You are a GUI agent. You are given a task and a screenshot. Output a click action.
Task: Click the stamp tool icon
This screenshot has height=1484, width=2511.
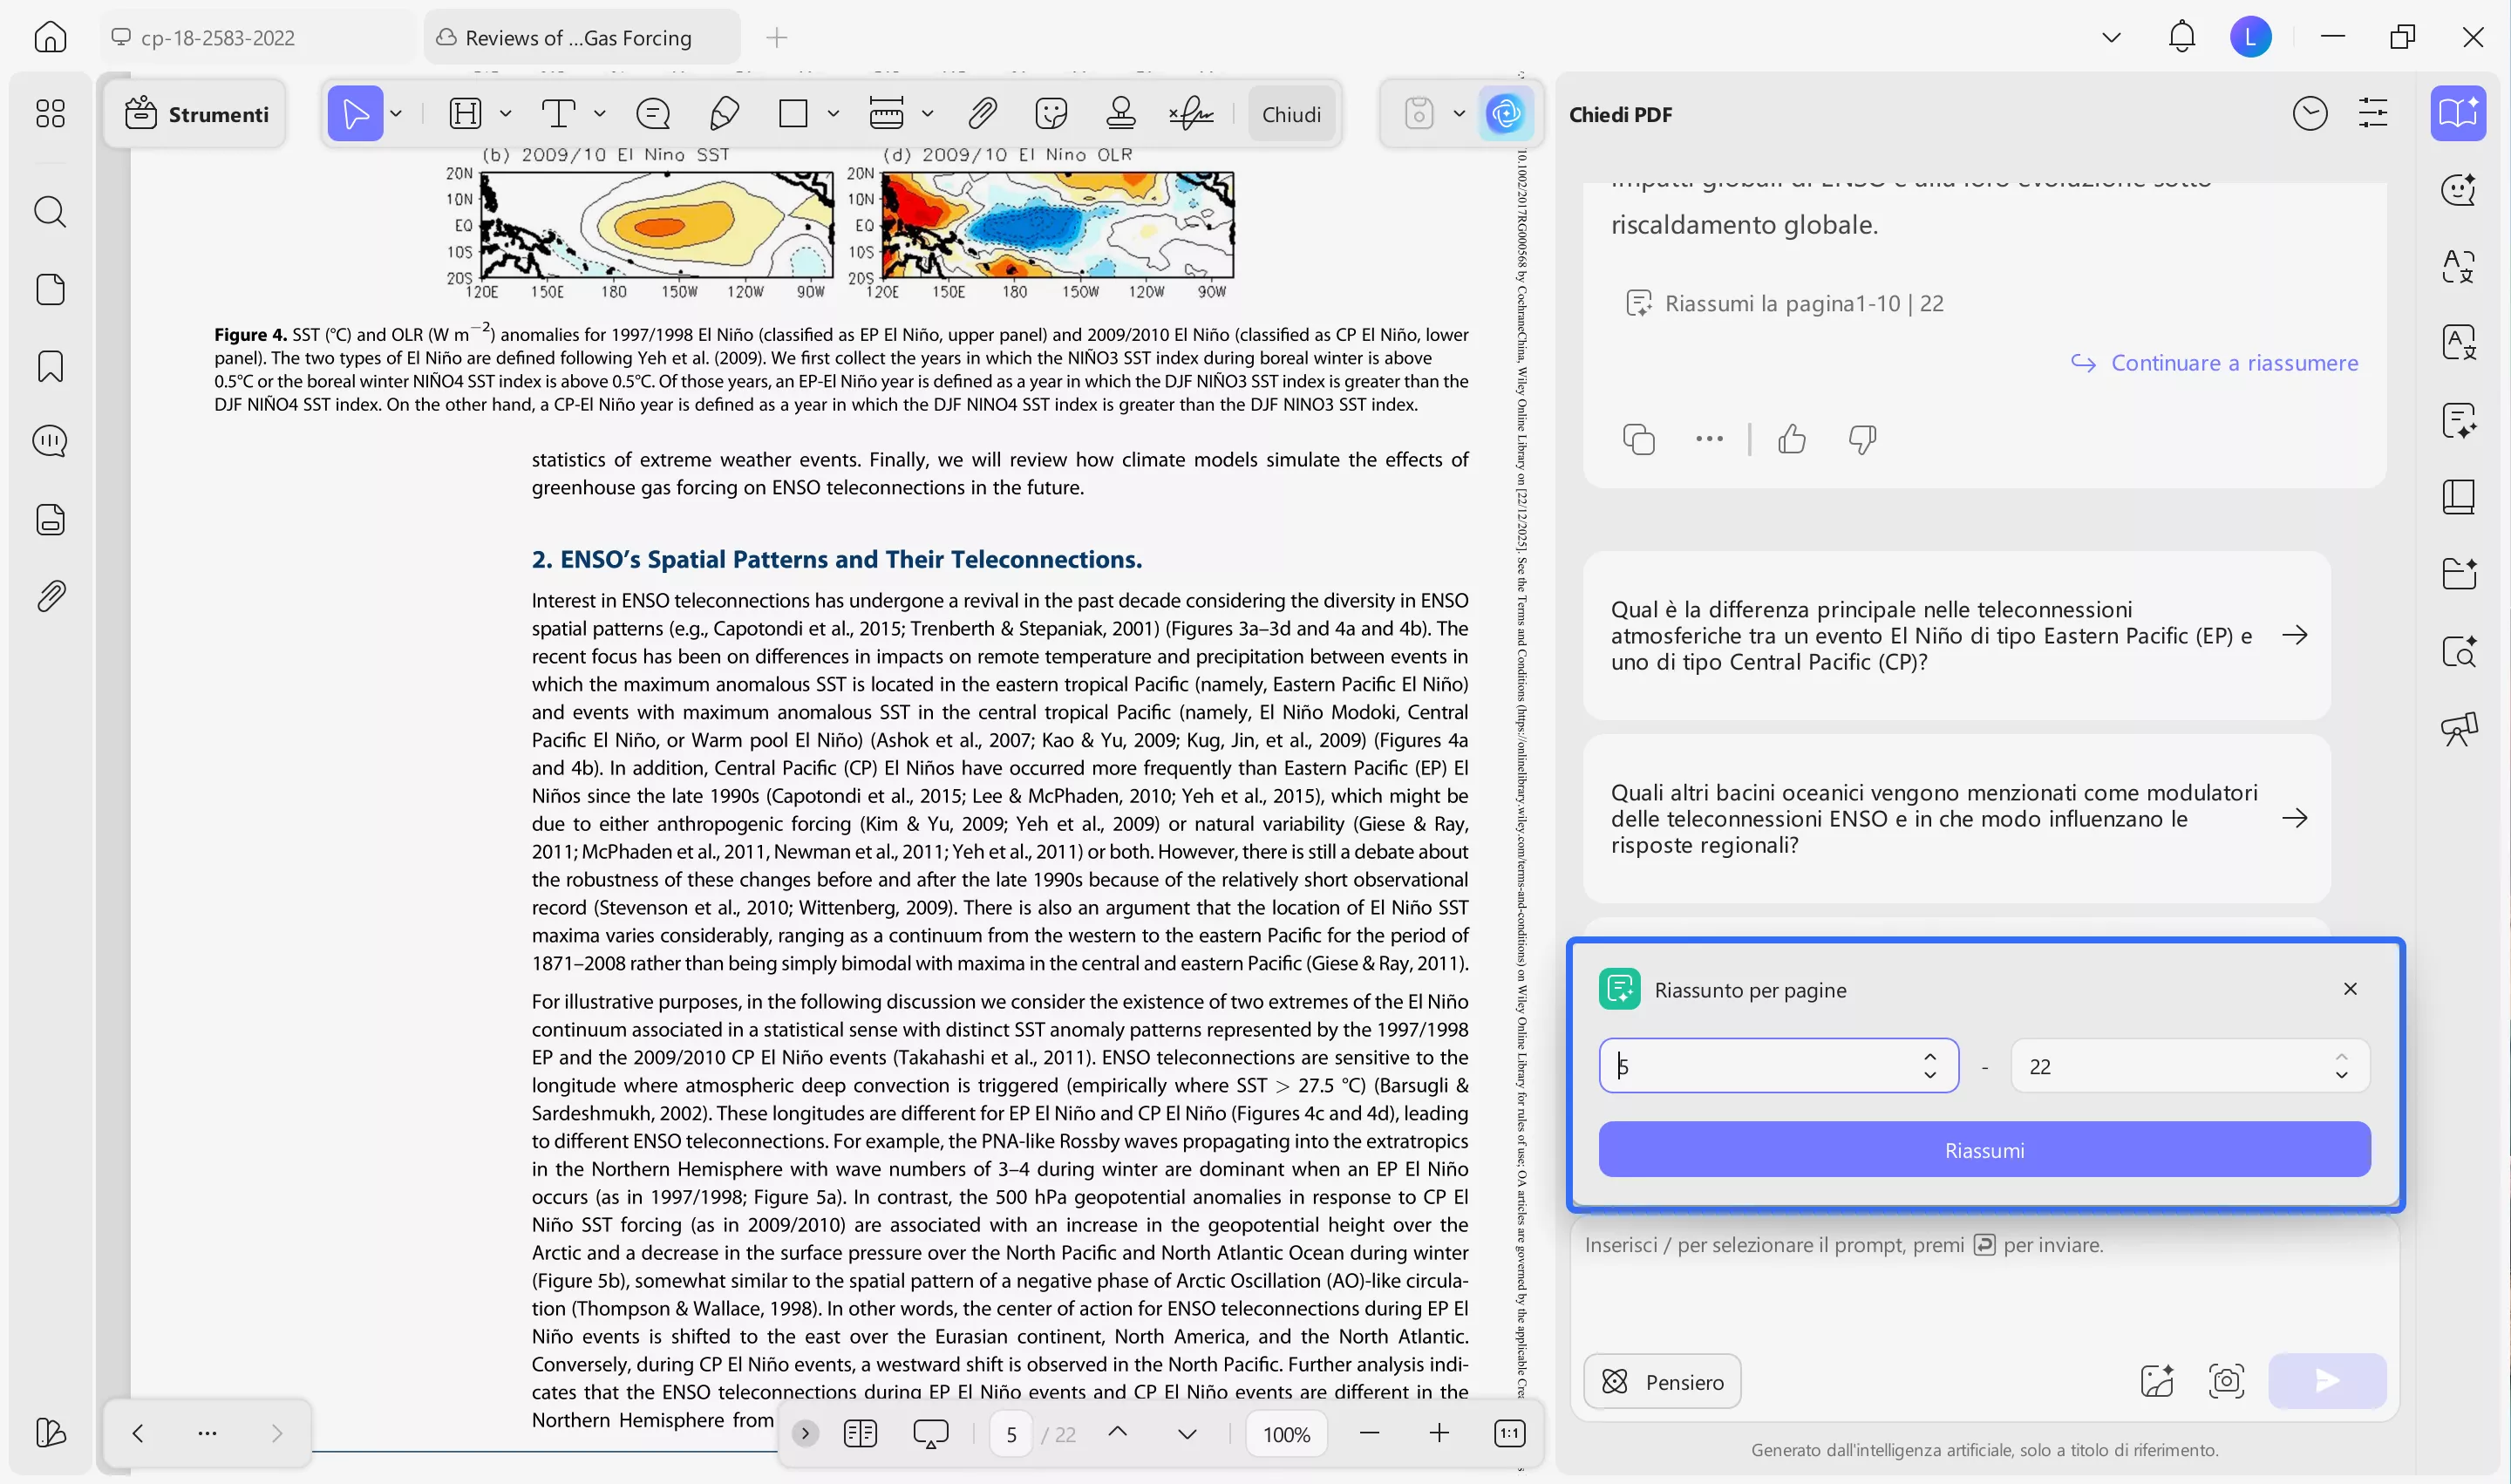pos(1120,114)
